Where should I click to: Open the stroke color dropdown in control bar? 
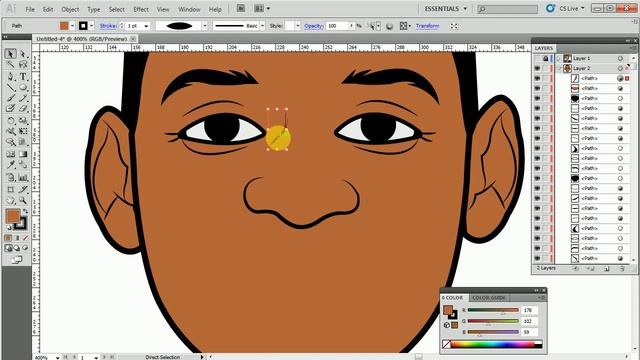91,26
